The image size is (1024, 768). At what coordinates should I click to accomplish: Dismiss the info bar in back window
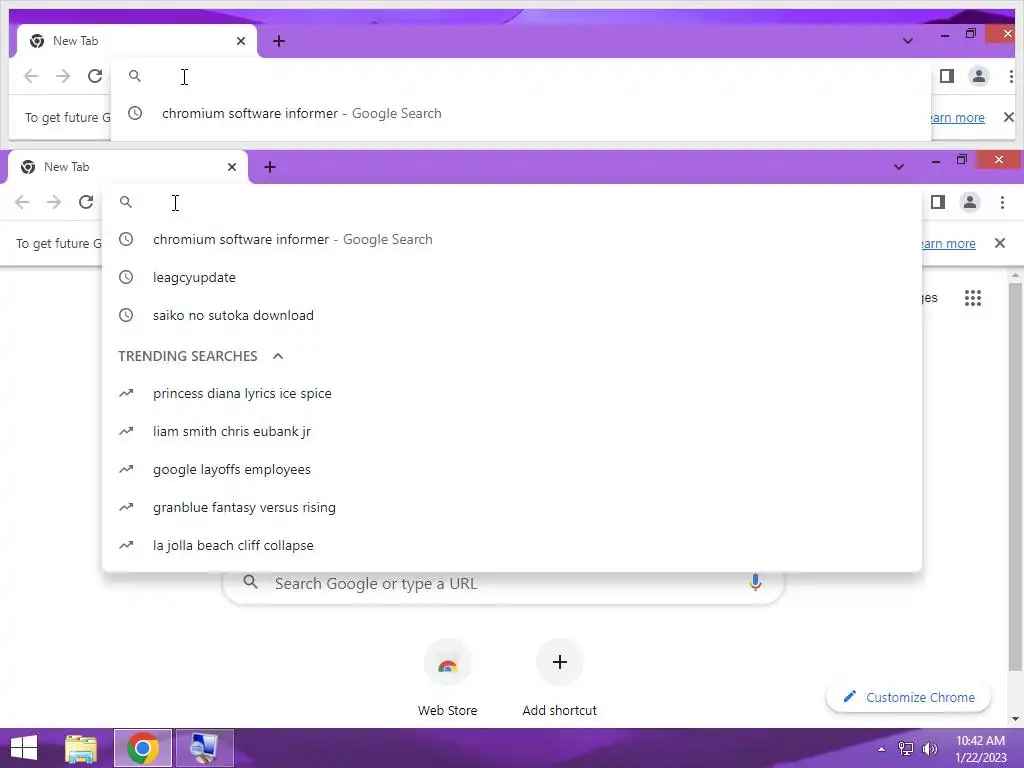(1009, 117)
